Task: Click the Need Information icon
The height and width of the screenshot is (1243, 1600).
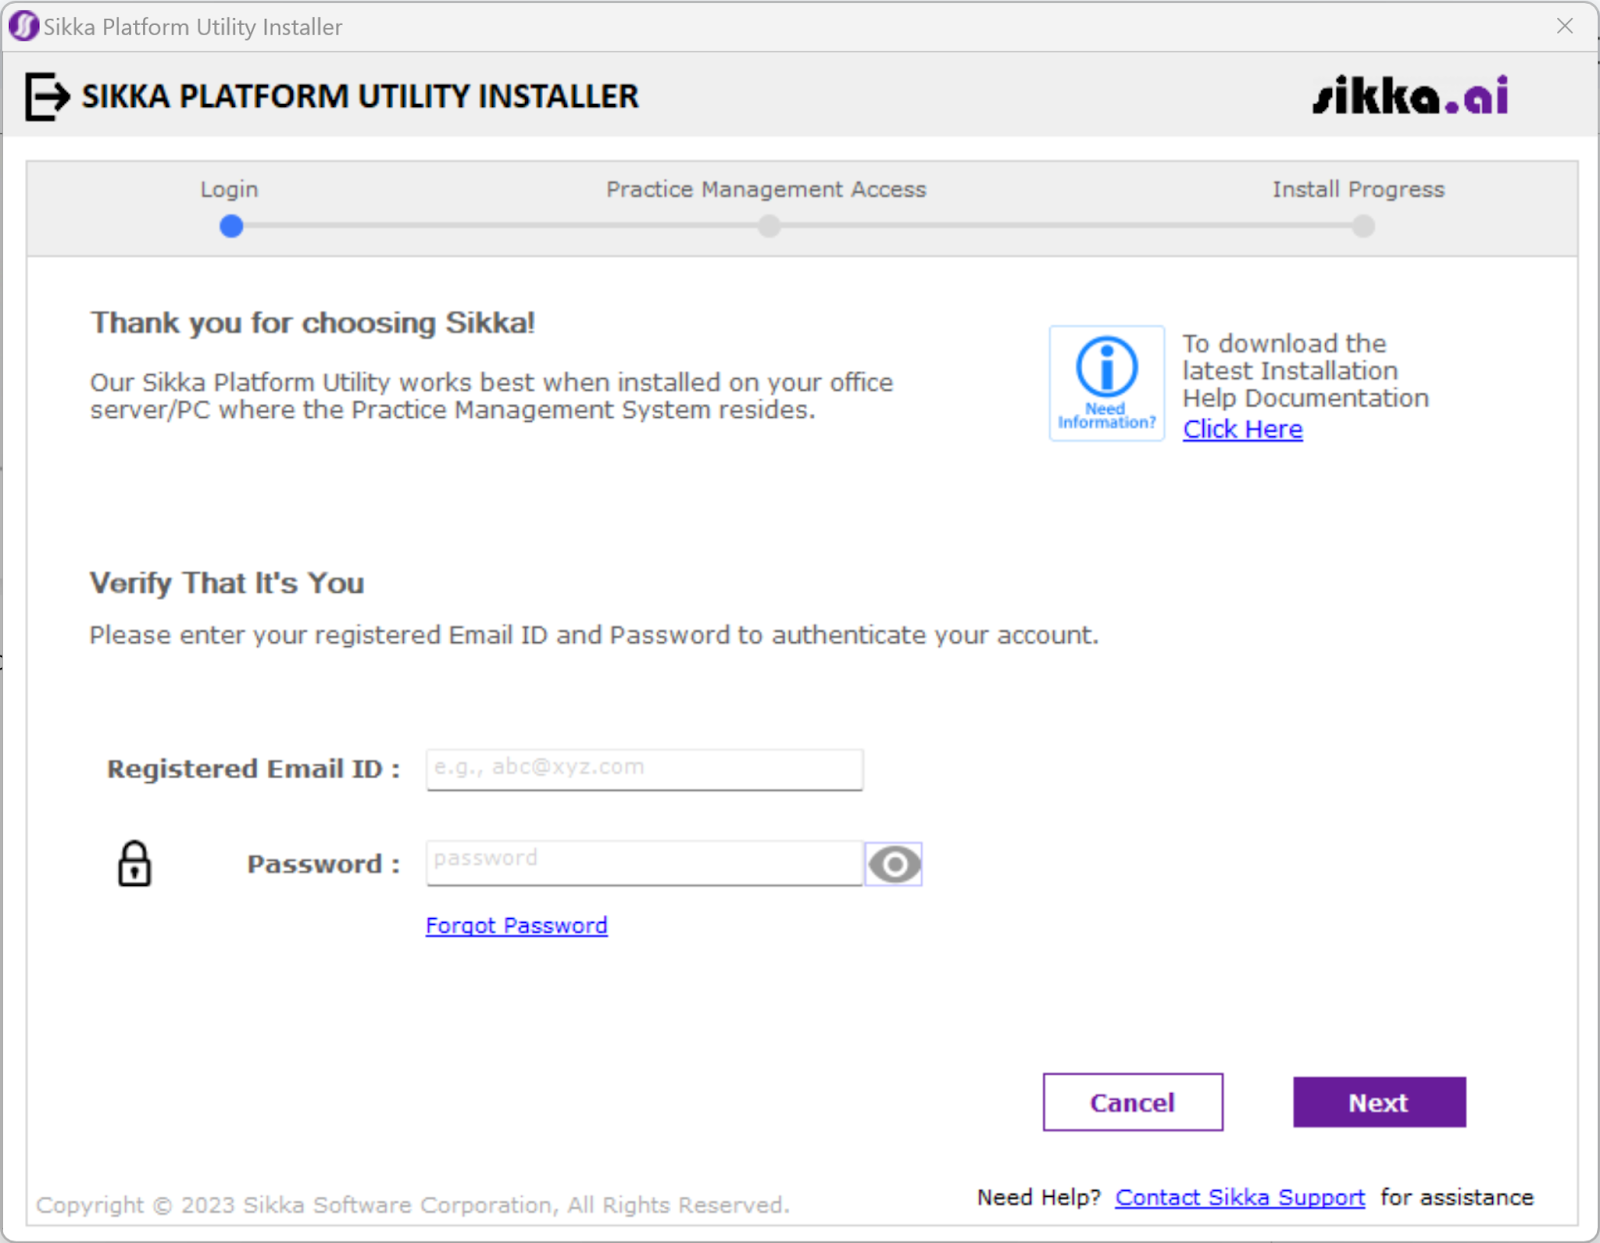Action: tap(1107, 383)
